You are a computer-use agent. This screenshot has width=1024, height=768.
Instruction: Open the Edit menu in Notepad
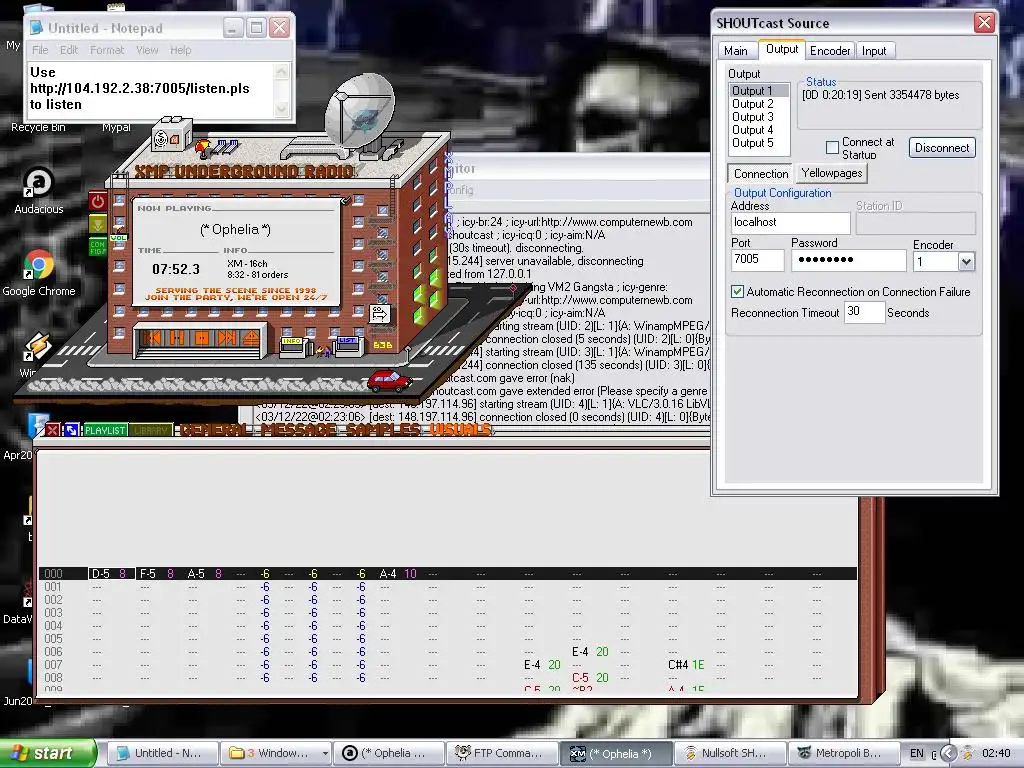point(69,50)
